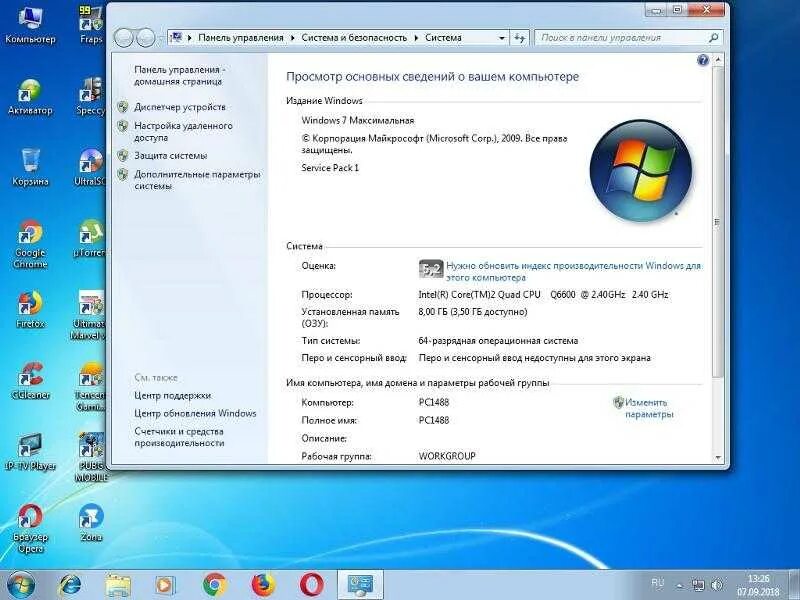Open Настройка удаленного доступа link

point(183,132)
